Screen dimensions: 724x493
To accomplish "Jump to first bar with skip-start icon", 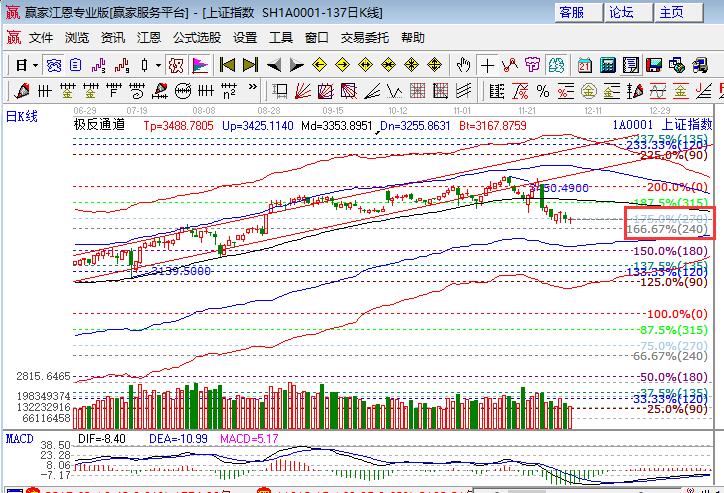I will click(227, 65).
